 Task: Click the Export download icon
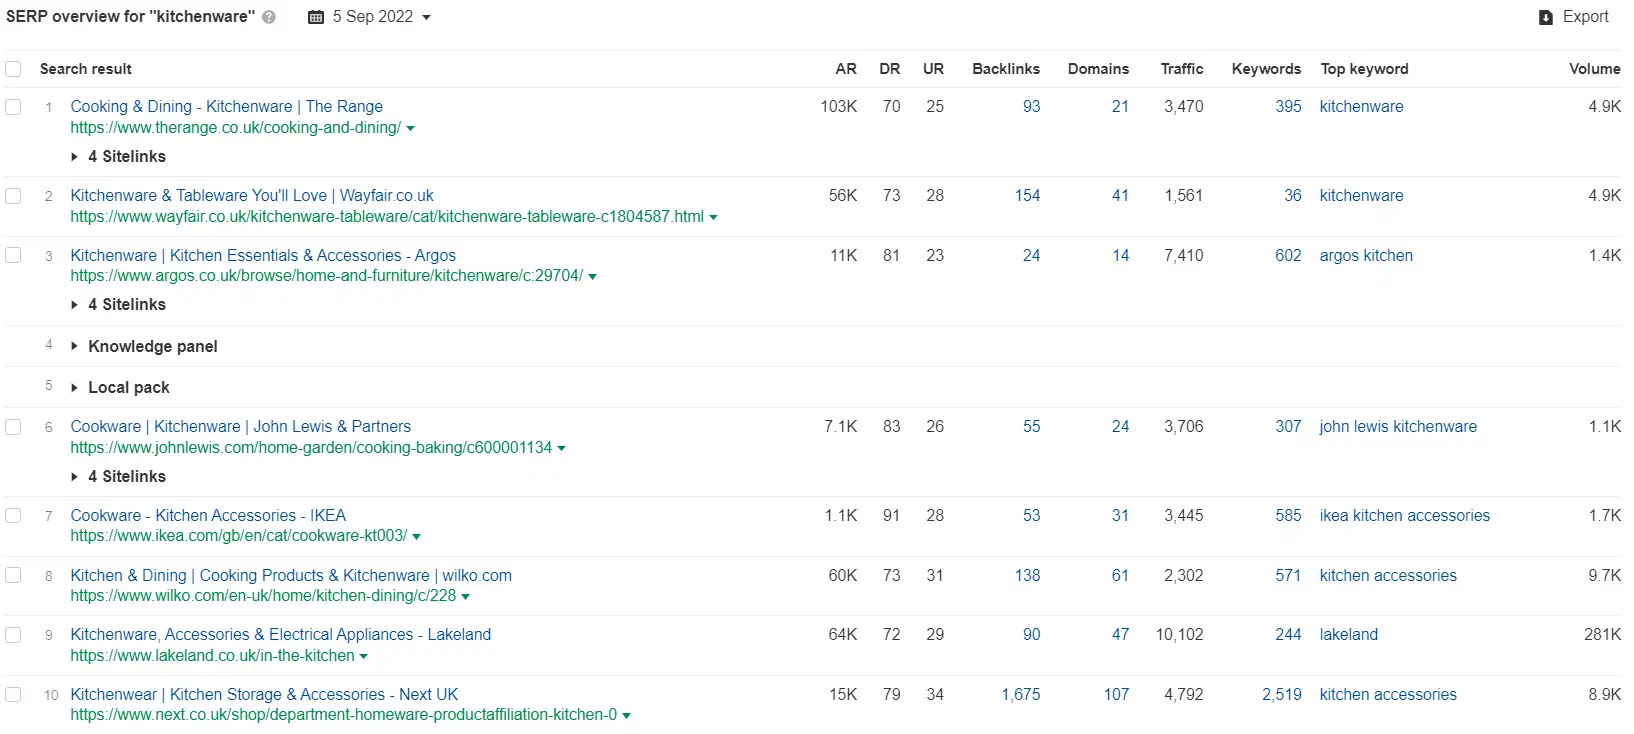1546,17
